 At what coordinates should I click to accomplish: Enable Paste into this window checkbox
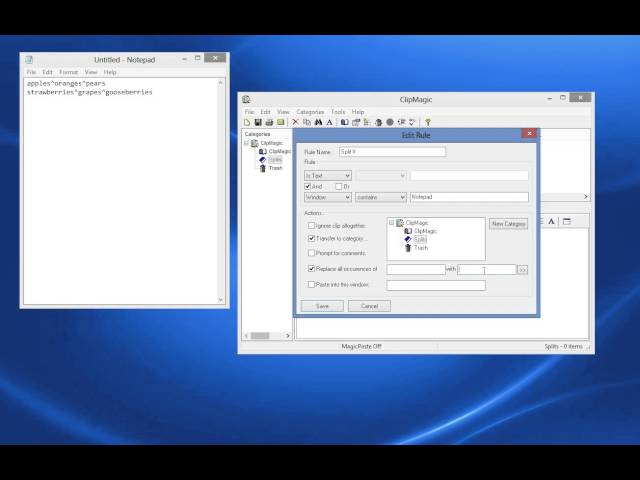pyautogui.click(x=311, y=284)
